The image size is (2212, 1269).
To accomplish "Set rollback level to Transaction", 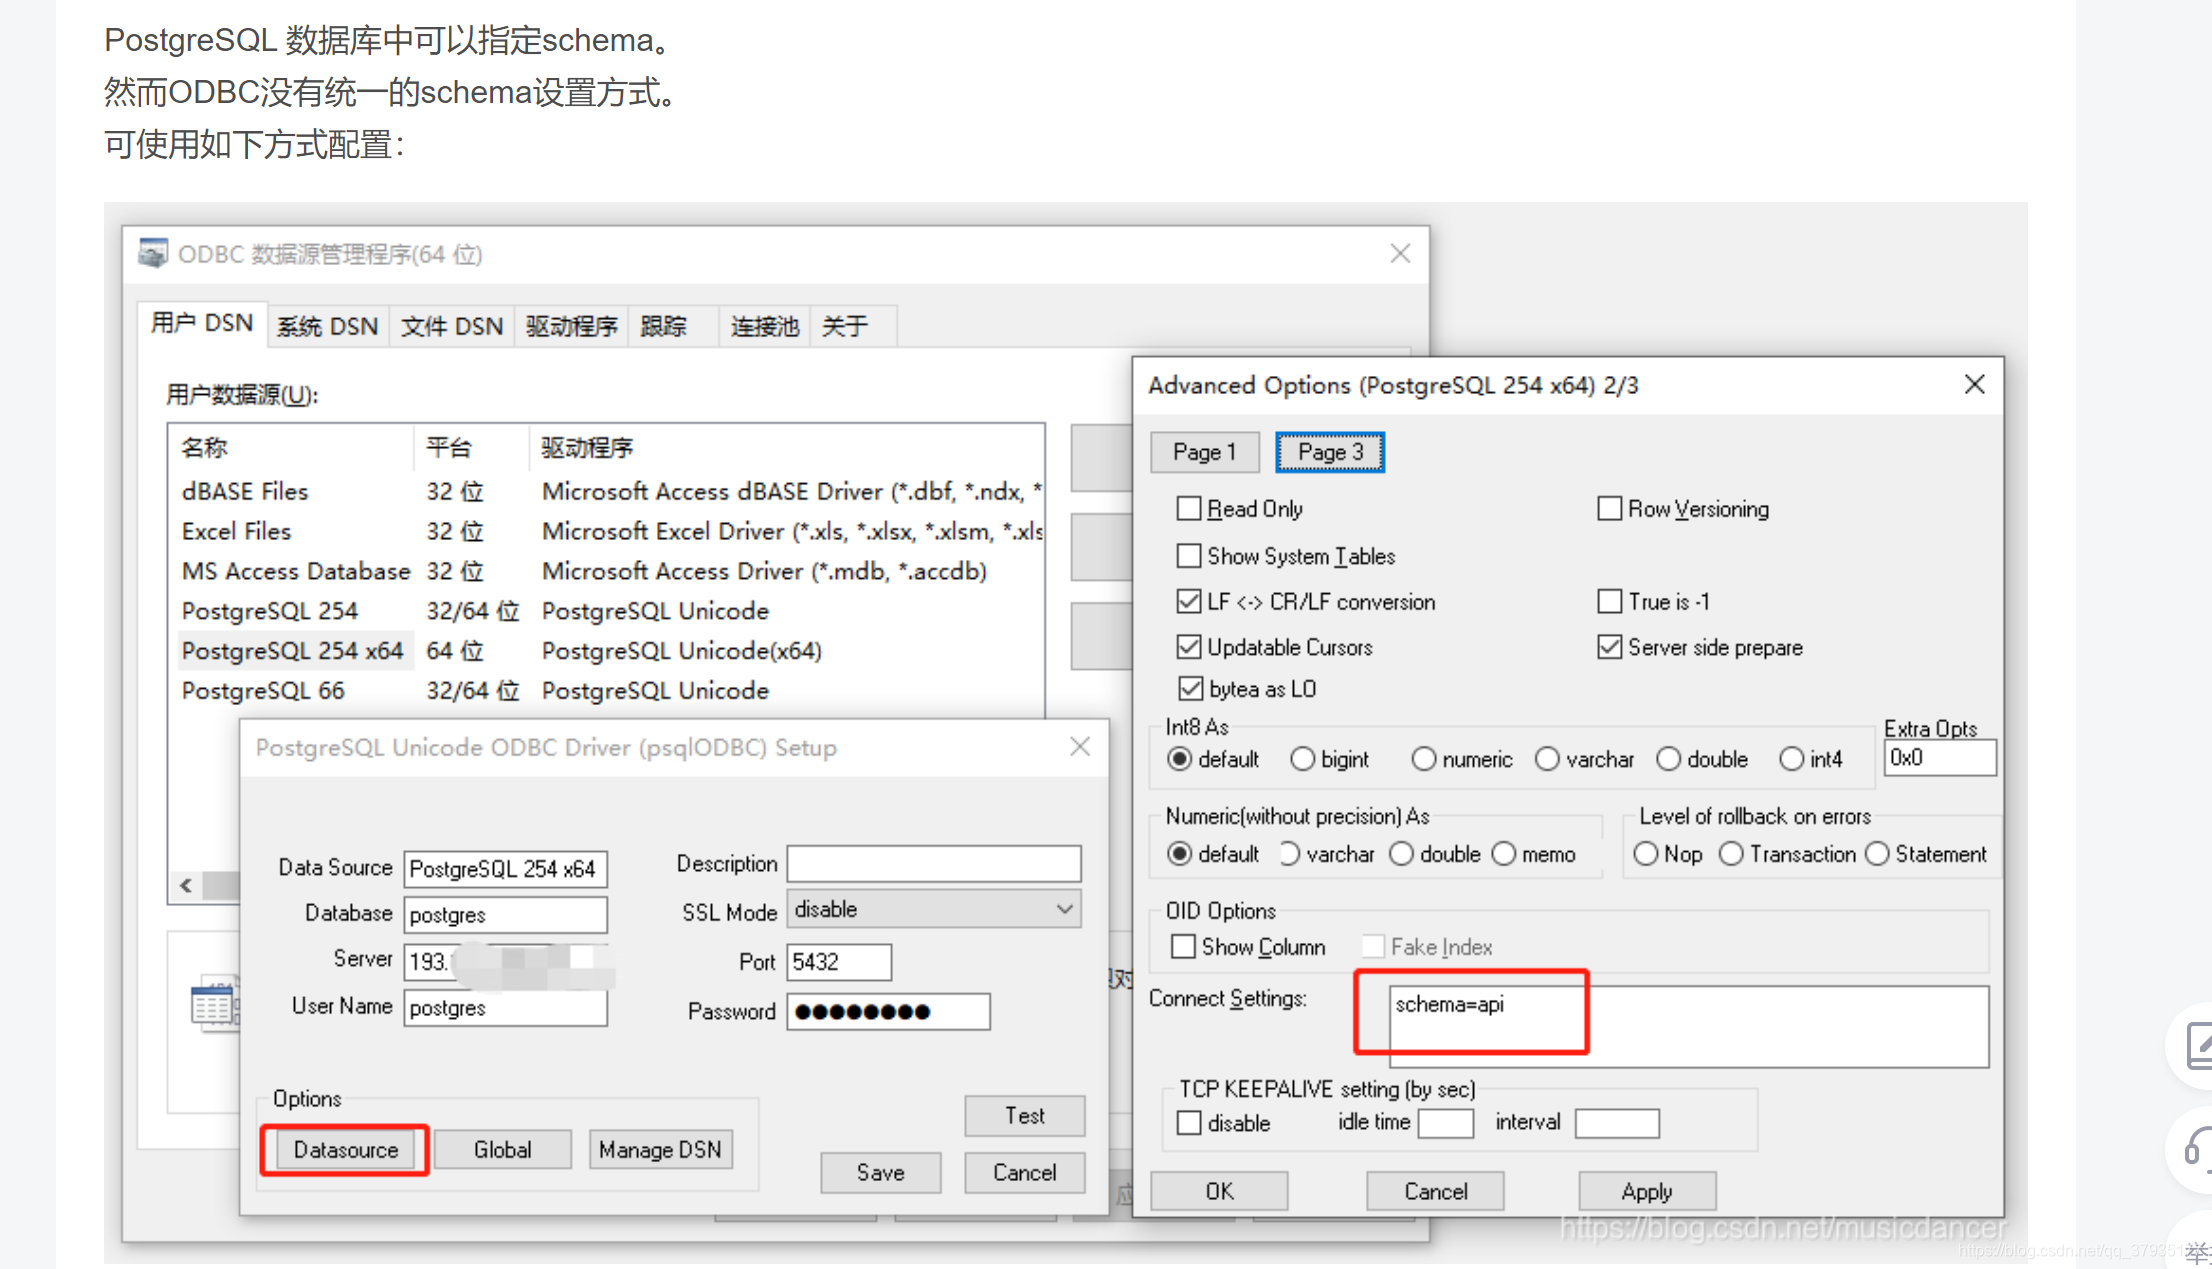I will tap(1731, 854).
